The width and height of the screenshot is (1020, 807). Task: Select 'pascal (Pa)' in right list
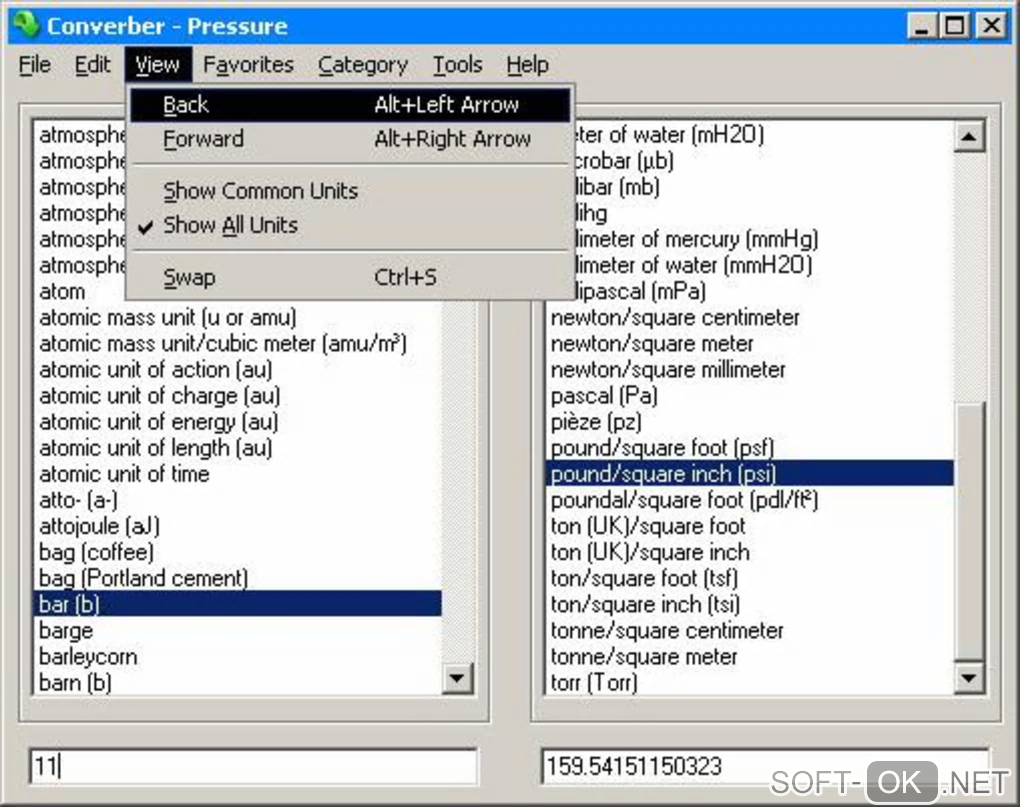750,395
